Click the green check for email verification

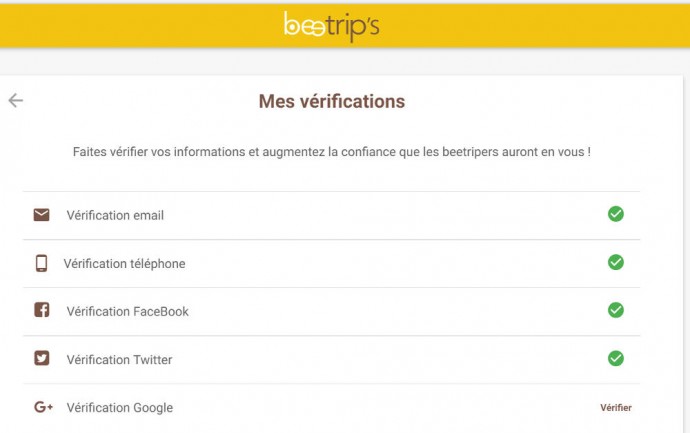(616, 214)
